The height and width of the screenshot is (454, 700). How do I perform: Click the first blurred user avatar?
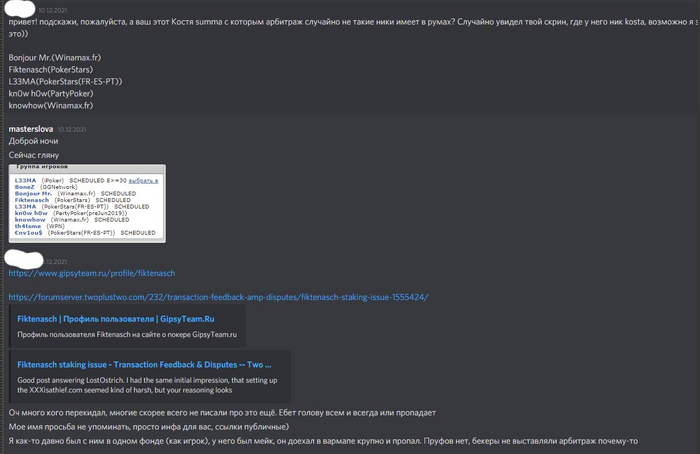[x=22, y=9]
